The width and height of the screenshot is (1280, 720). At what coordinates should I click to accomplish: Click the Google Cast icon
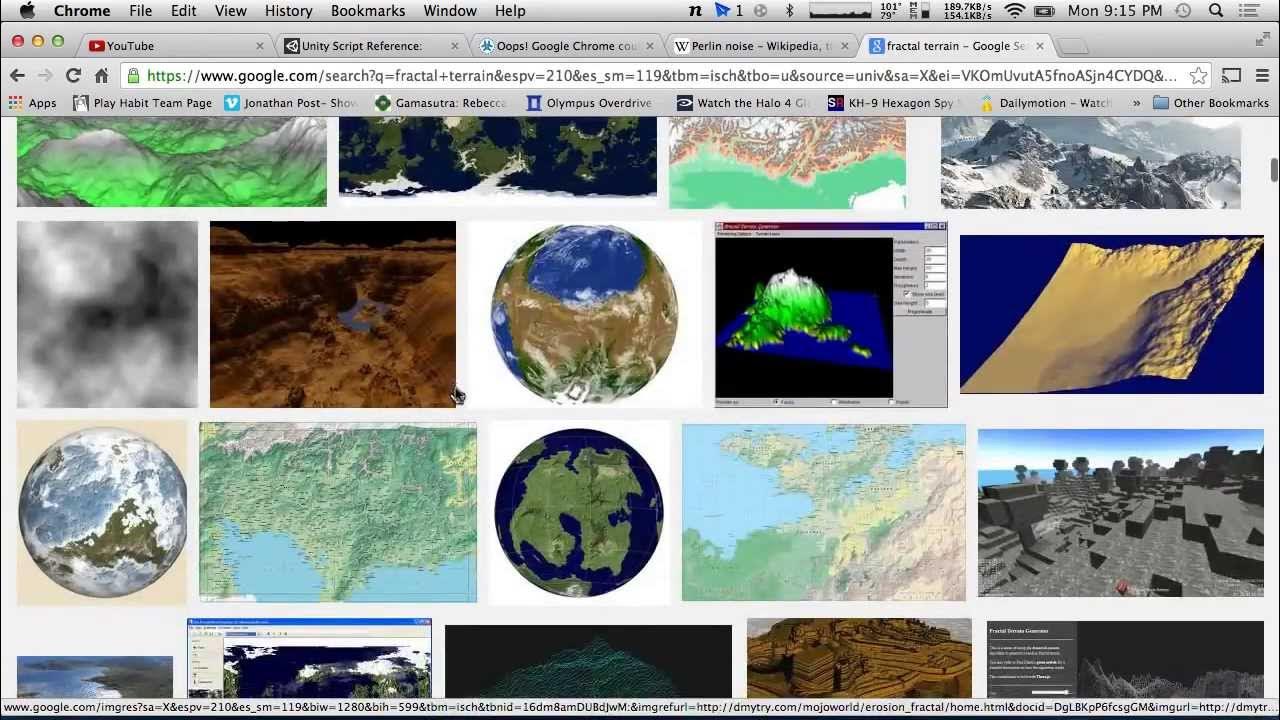pyautogui.click(x=1232, y=76)
